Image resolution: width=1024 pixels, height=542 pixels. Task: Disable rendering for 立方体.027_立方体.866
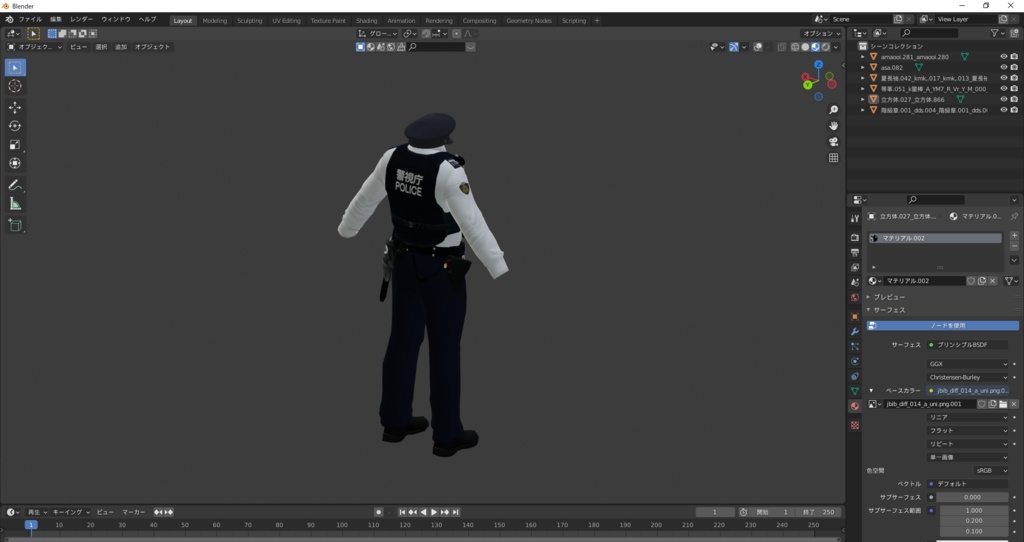pyautogui.click(x=1014, y=99)
